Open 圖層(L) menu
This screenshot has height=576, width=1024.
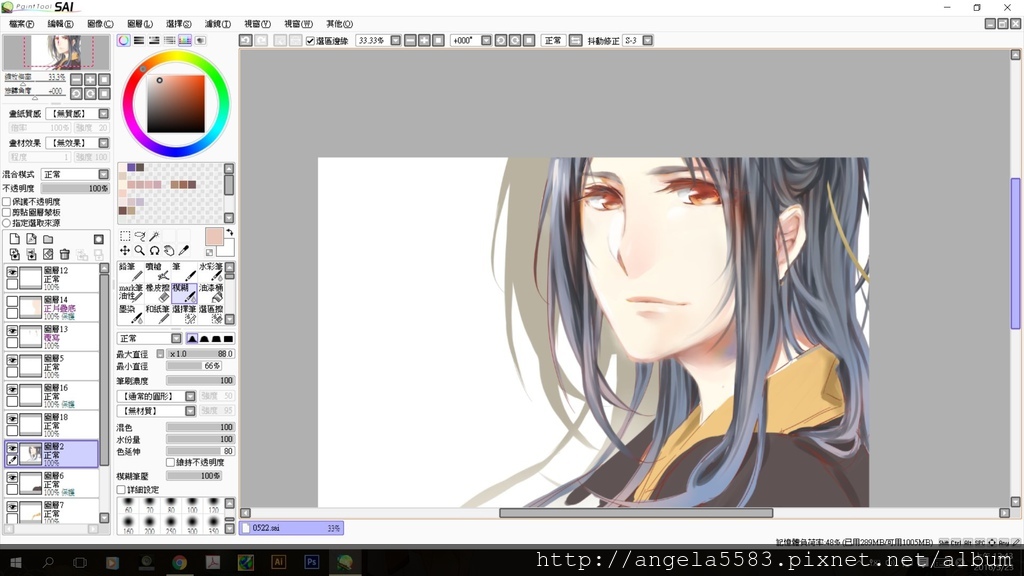point(140,24)
